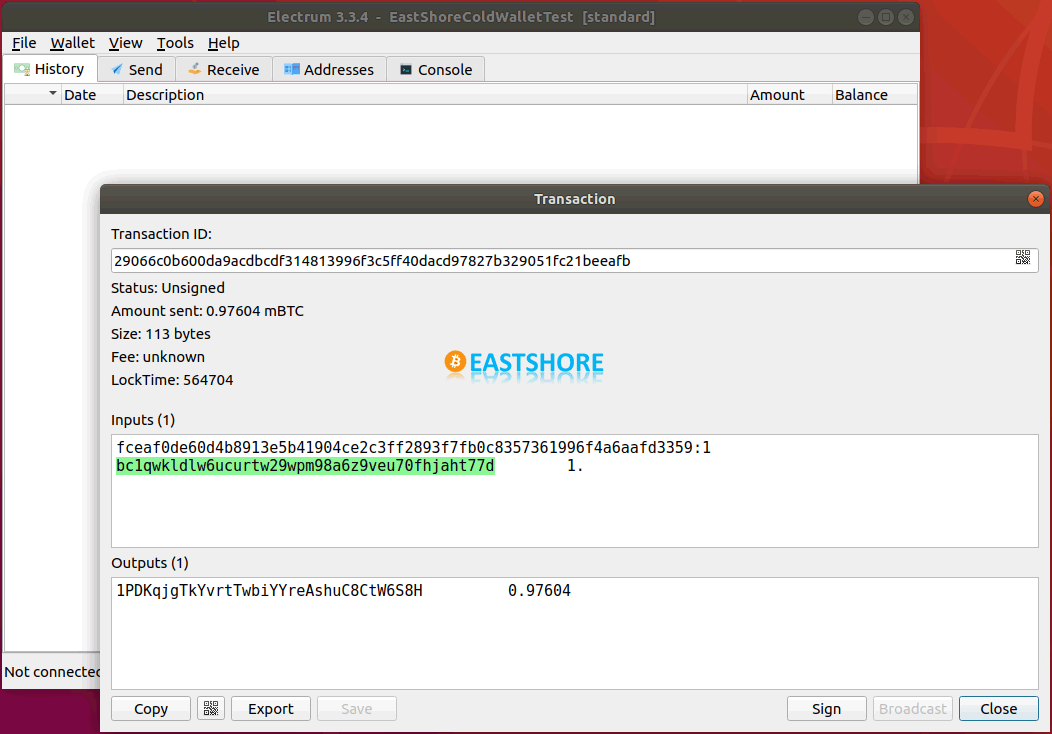
Task: Click the QR code button next to Copy
Action: tap(211, 709)
